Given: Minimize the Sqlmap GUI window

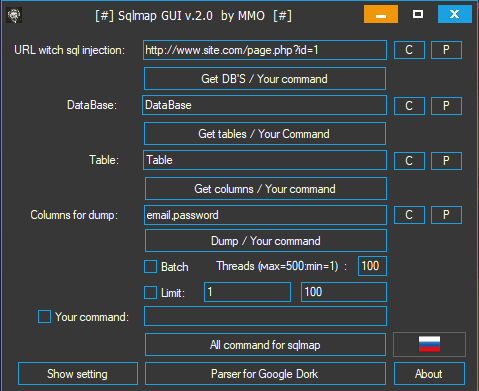Looking at the screenshot, I should (x=381, y=14).
